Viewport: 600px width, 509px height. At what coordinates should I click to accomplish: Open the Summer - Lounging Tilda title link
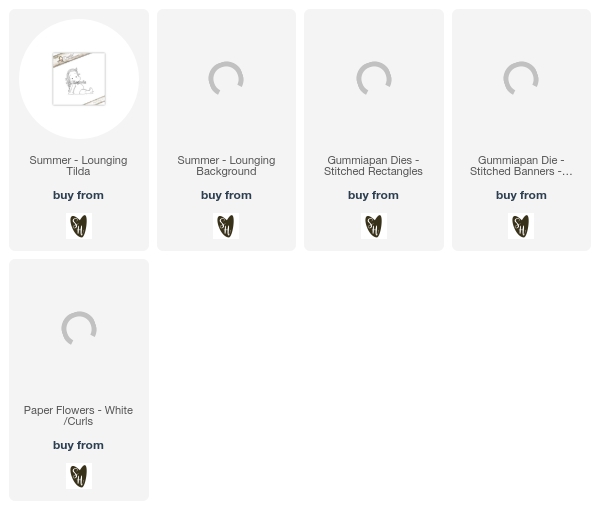pyautogui.click(x=78, y=166)
